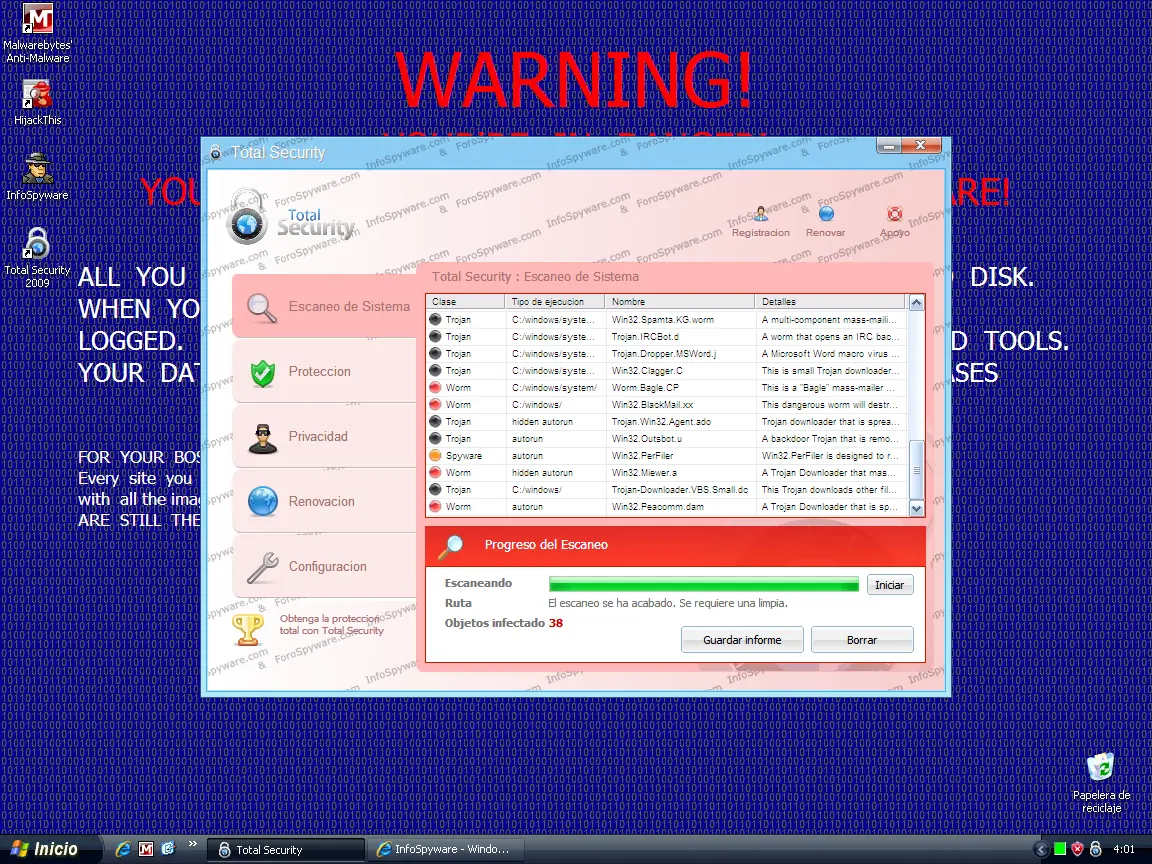Image resolution: width=1152 pixels, height=864 pixels.
Task: Click red icon of Worm.Bagle.CP row
Action: (x=435, y=387)
